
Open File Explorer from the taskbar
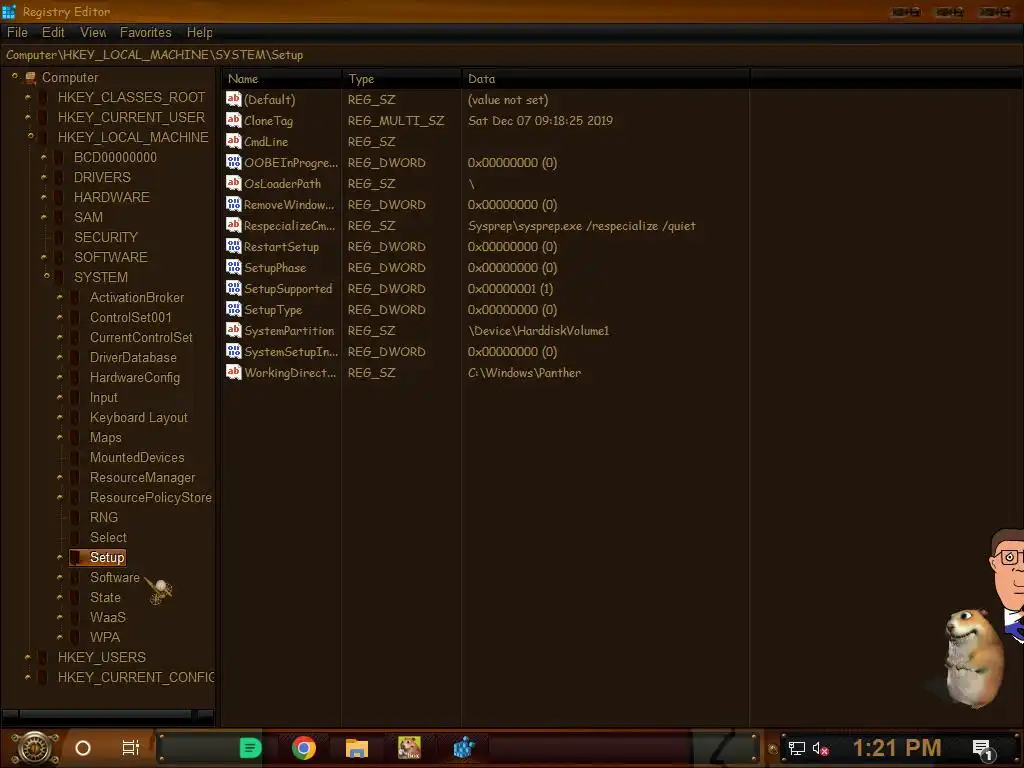[357, 748]
